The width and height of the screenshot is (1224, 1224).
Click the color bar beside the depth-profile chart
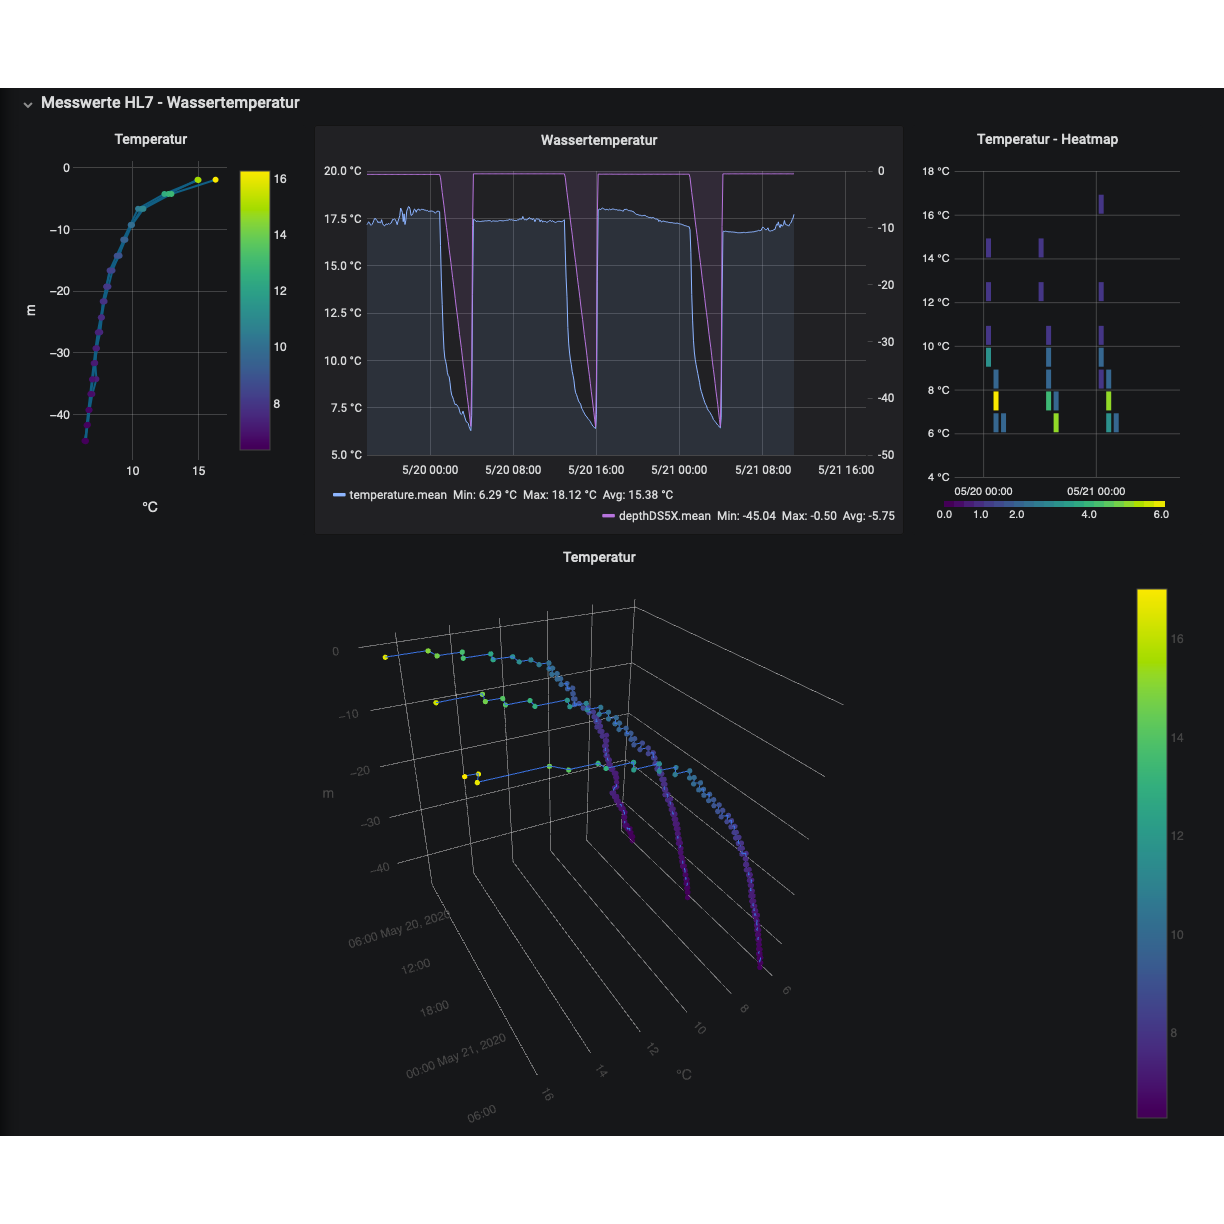[255, 310]
